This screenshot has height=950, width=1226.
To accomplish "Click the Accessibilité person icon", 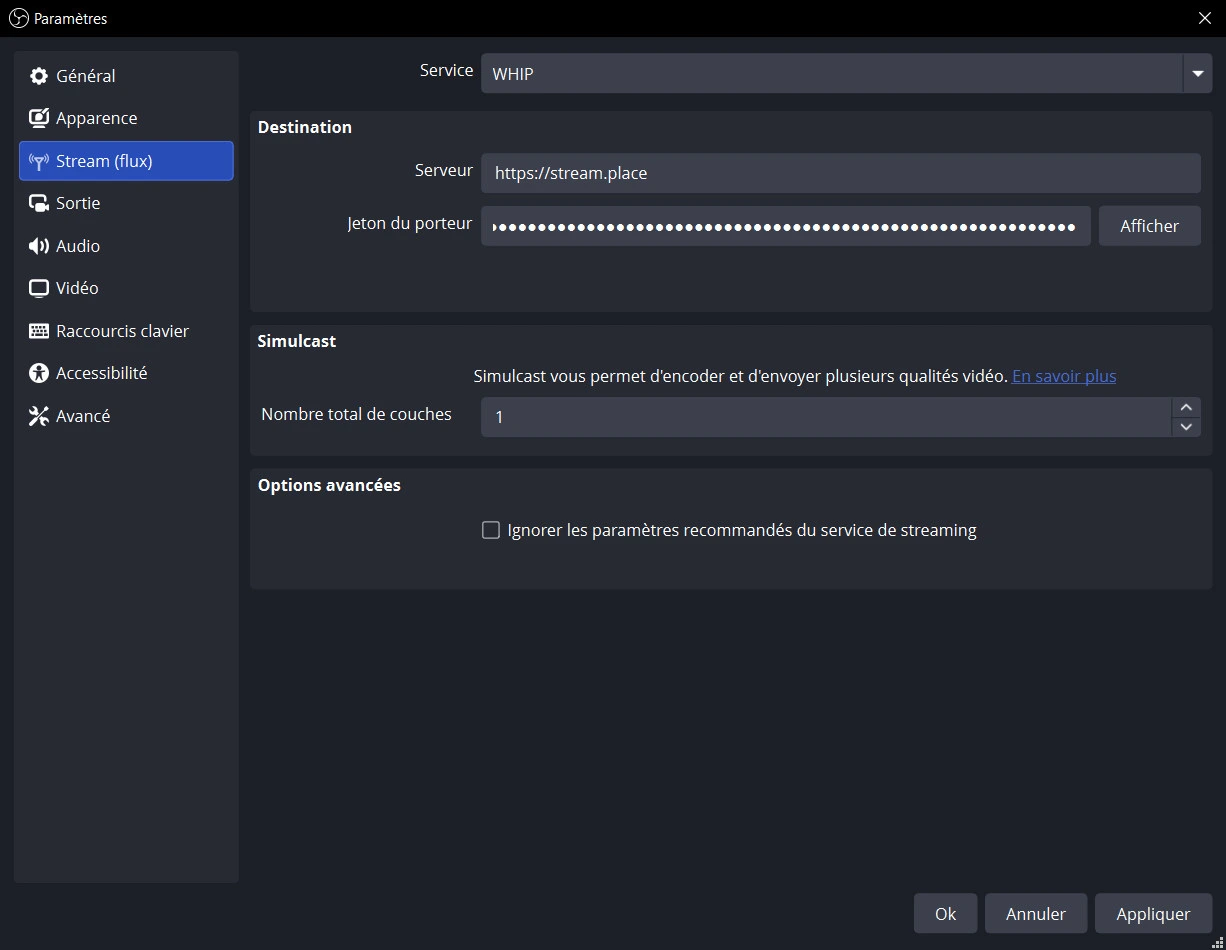I will 39,373.
